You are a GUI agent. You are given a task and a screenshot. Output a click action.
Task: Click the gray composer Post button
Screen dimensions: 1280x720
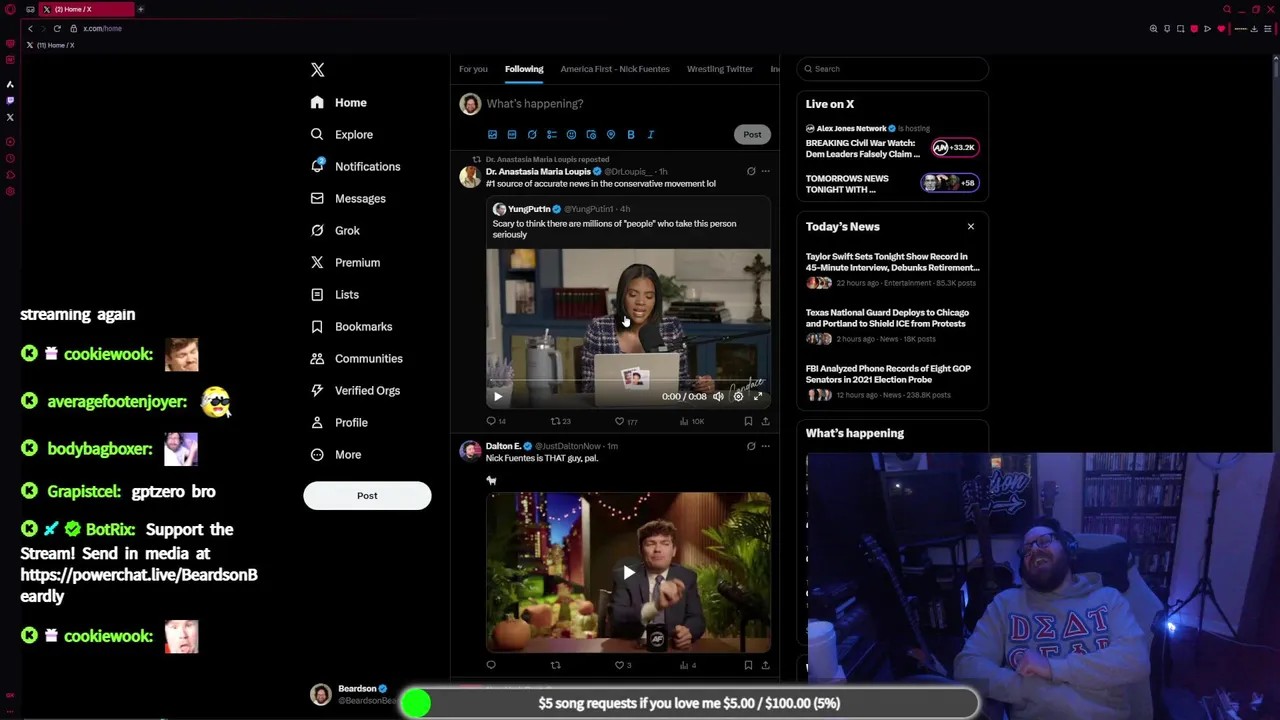tap(752, 135)
